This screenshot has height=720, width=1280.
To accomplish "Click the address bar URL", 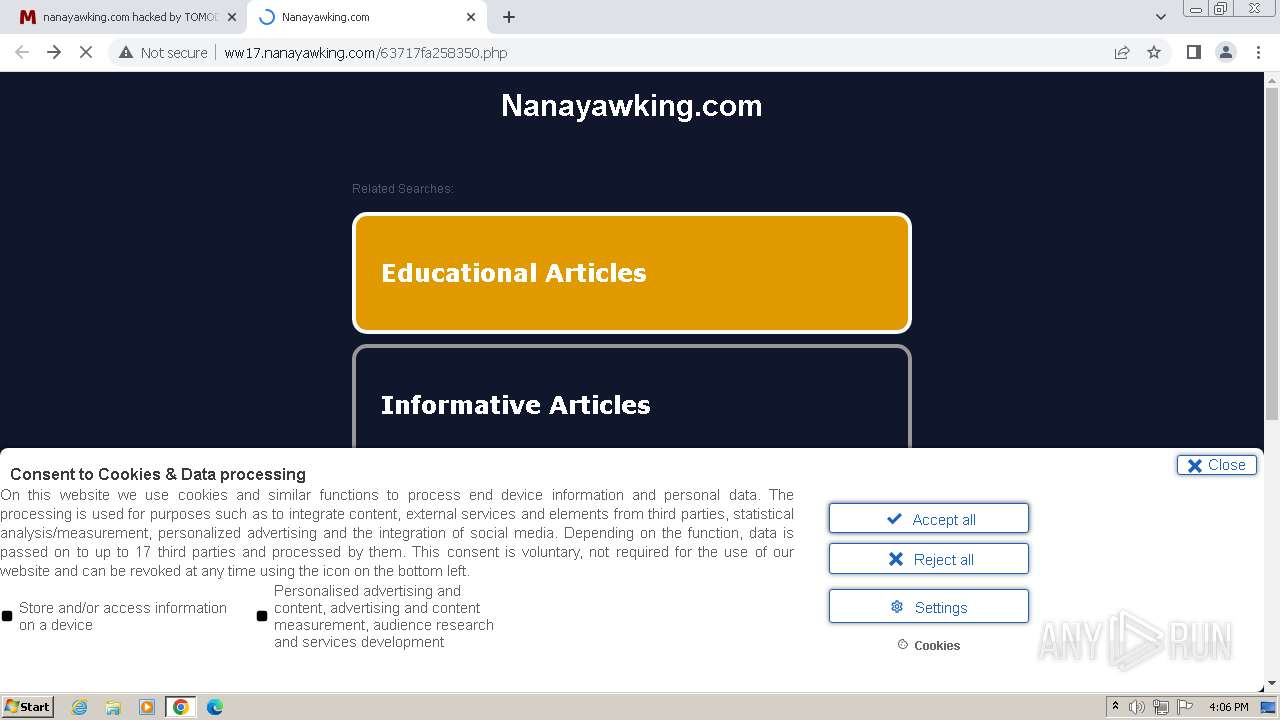I will click(x=366, y=53).
